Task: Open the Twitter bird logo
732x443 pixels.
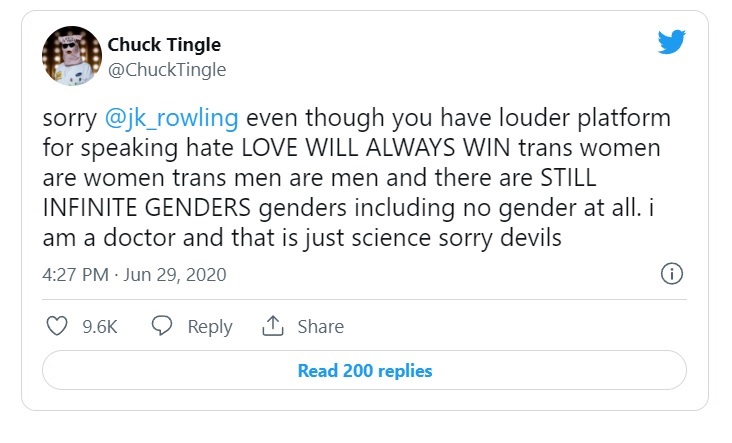Action: (x=669, y=42)
